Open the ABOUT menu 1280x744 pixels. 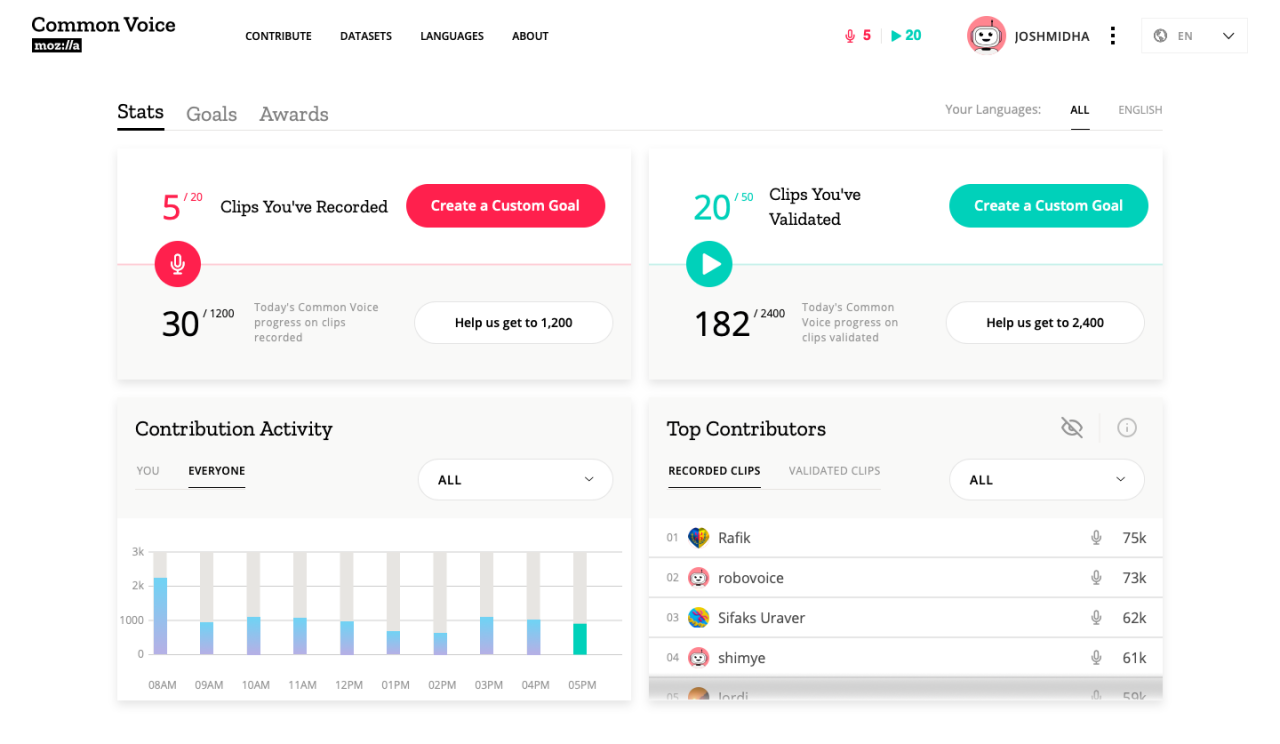tap(530, 36)
